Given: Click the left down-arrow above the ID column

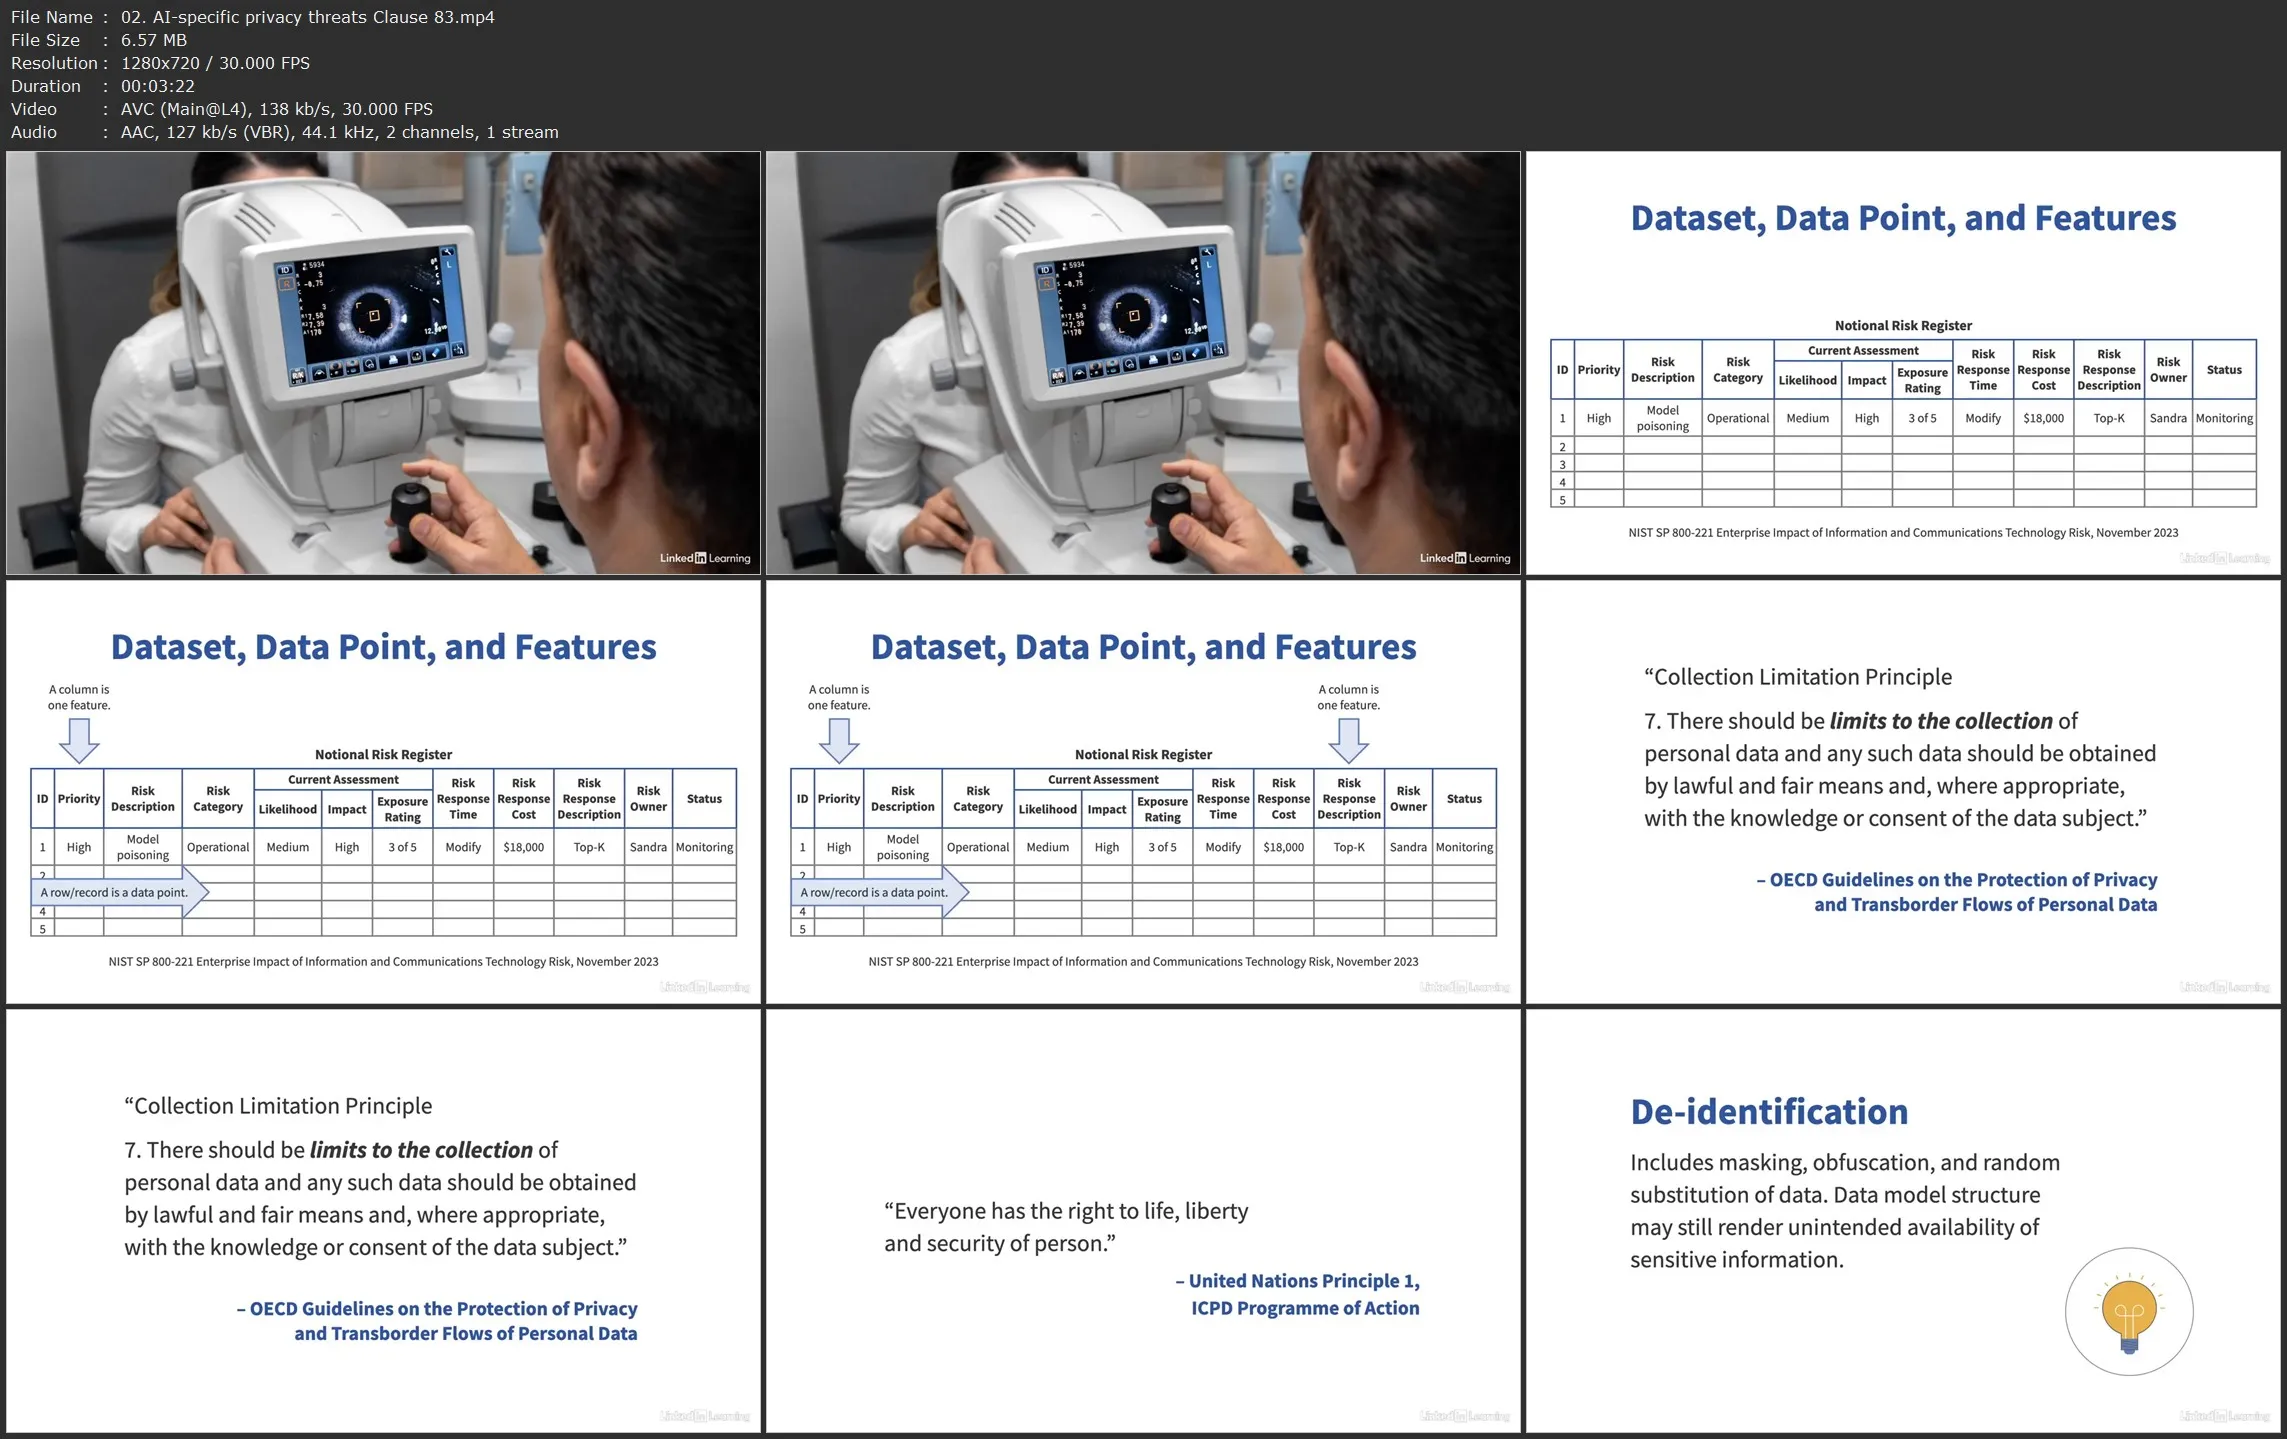Looking at the screenshot, I should point(79,740).
